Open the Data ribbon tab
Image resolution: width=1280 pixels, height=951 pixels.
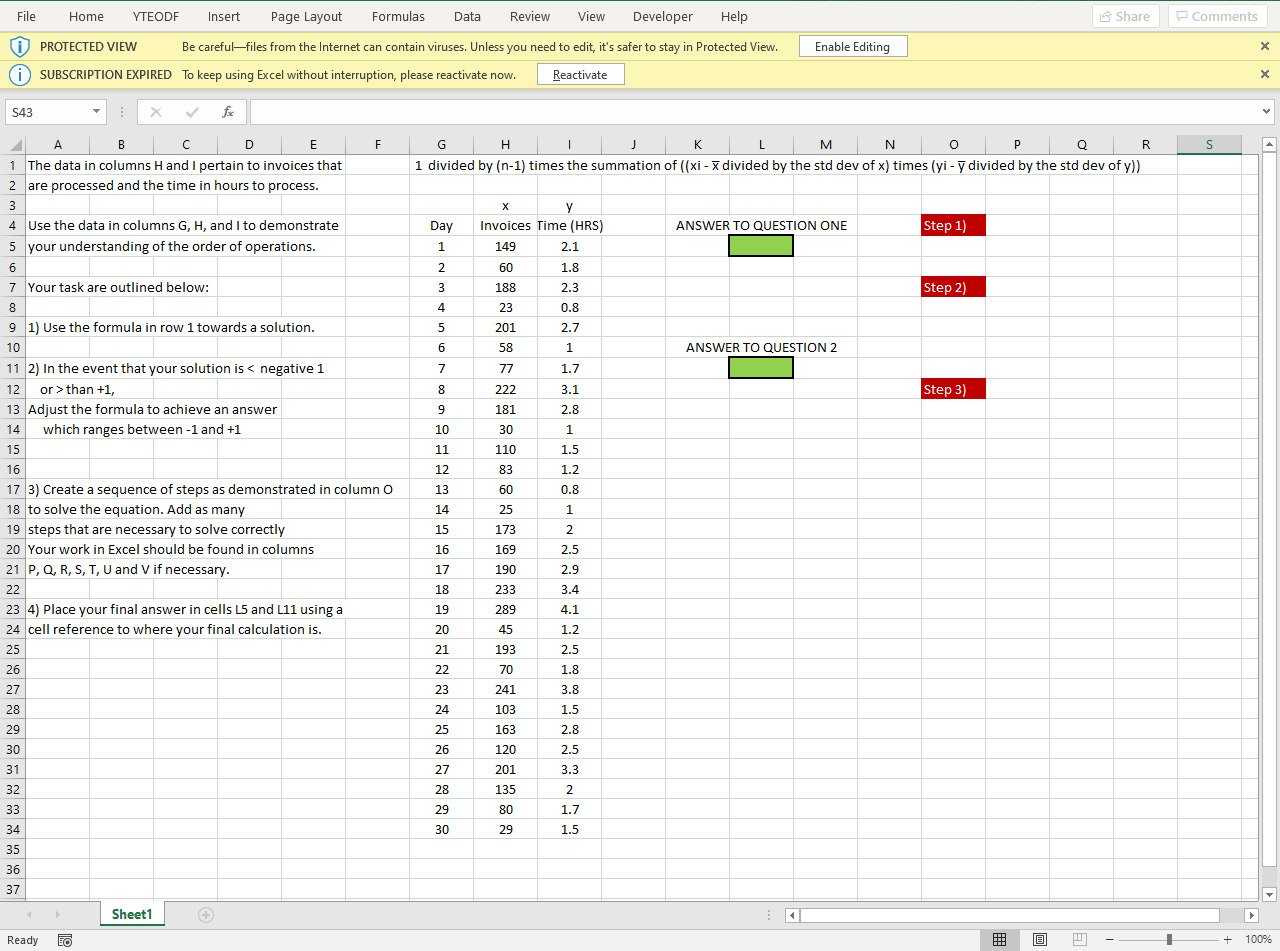(467, 16)
